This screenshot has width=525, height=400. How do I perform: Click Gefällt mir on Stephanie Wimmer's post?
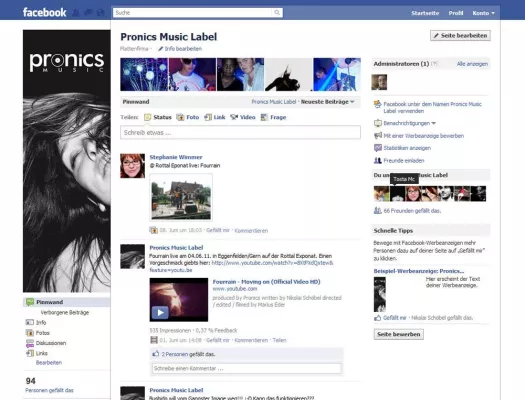[x=218, y=230]
